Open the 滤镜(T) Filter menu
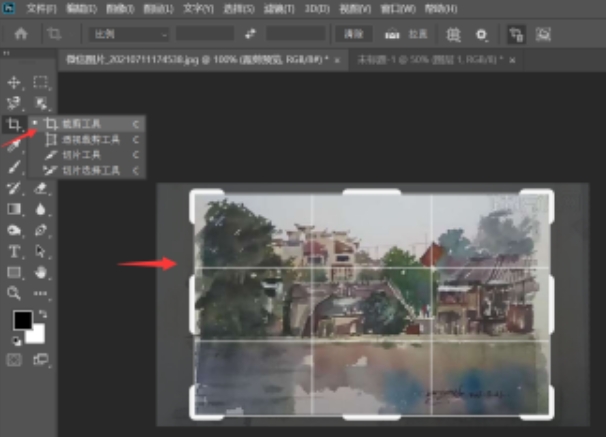 (279, 9)
